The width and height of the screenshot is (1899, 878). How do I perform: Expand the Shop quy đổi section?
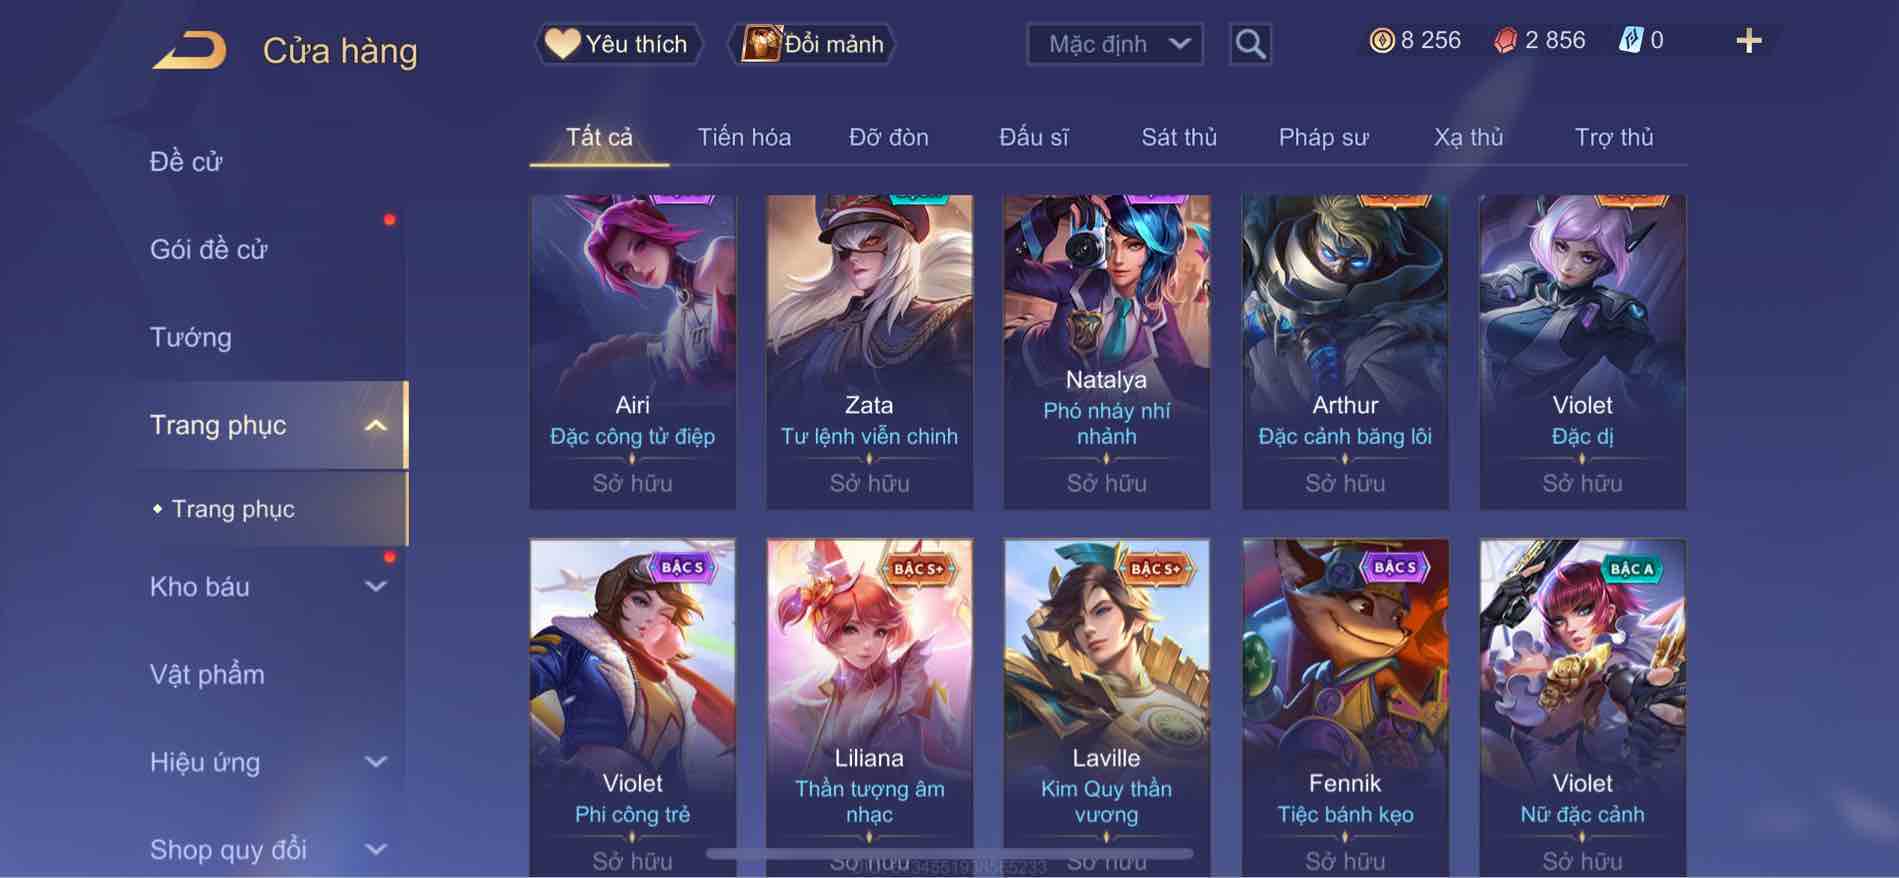pos(375,850)
